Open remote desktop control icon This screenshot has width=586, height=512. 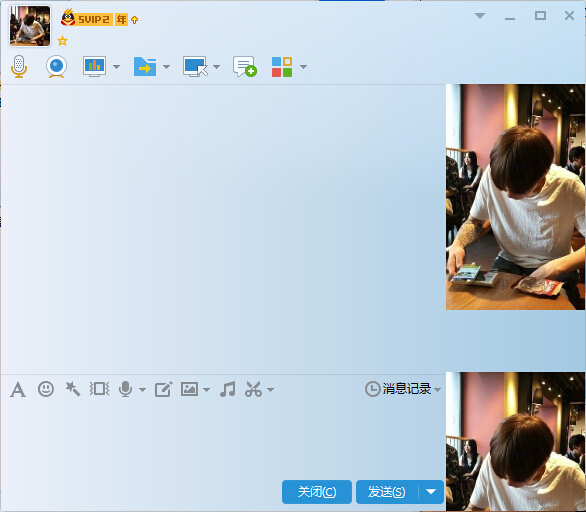coord(195,67)
